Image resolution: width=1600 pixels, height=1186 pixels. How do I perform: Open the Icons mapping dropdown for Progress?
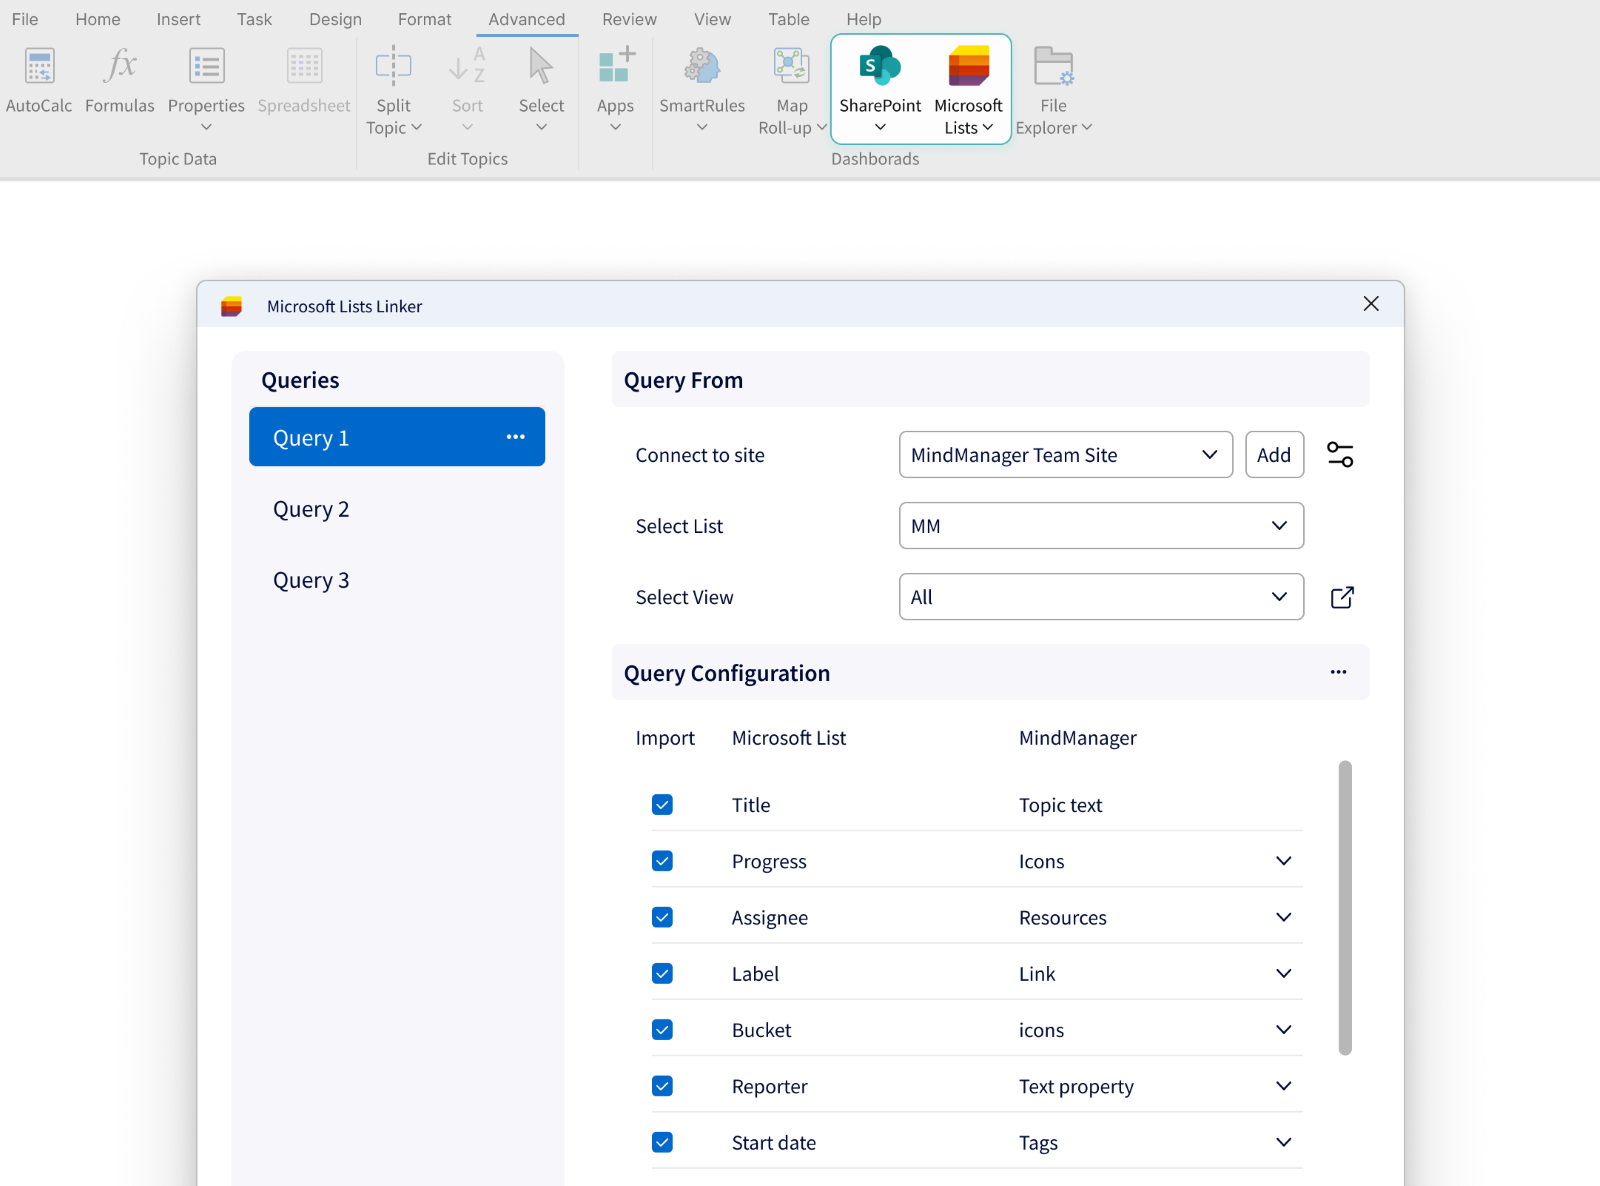click(x=1284, y=860)
